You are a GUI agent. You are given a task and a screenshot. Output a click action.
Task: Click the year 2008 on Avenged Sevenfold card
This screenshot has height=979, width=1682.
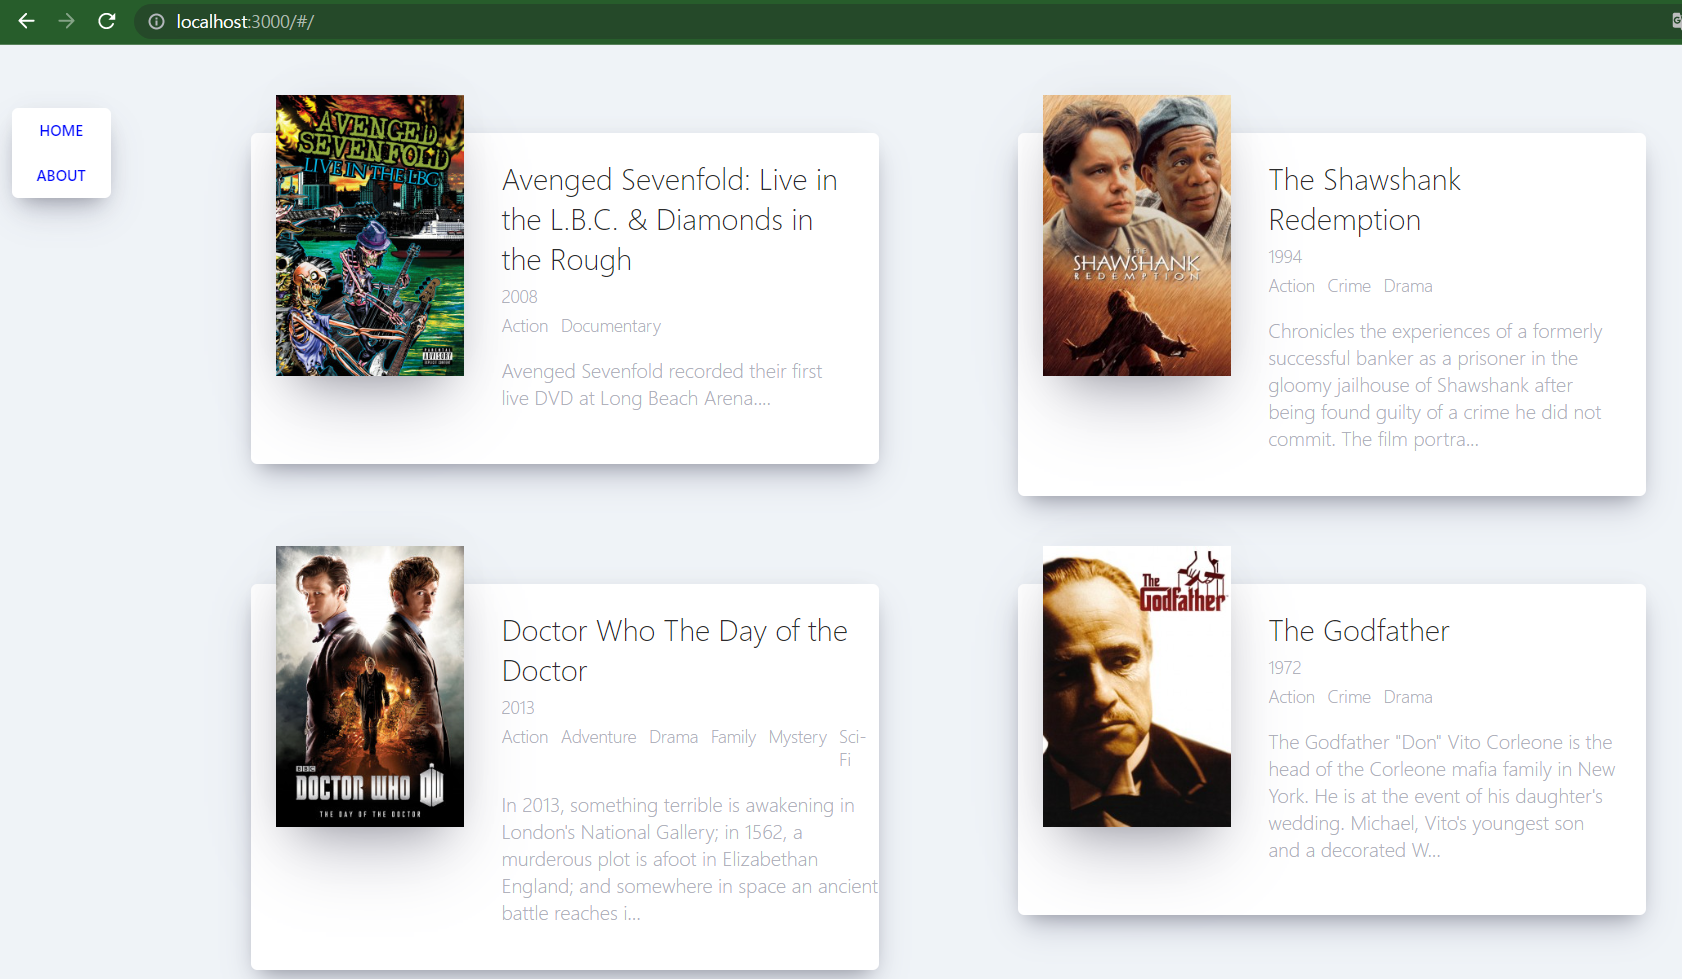520,297
